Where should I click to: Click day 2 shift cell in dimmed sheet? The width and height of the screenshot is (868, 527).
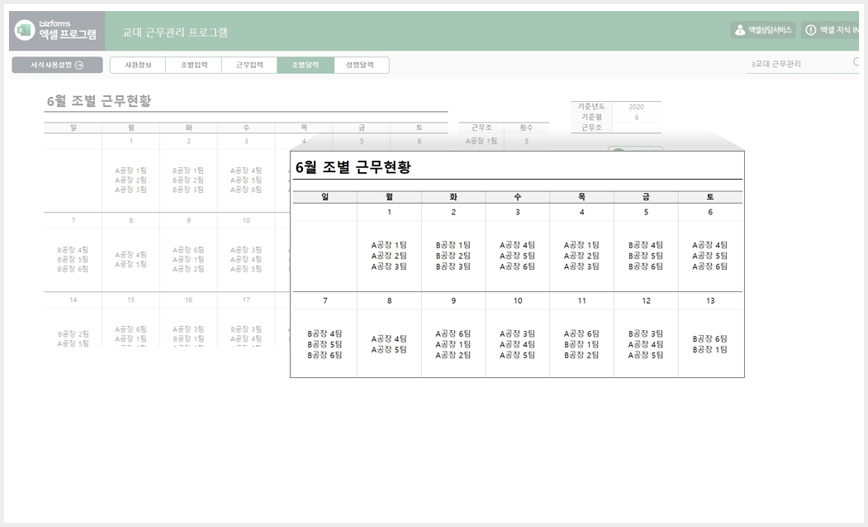click(188, 180)
